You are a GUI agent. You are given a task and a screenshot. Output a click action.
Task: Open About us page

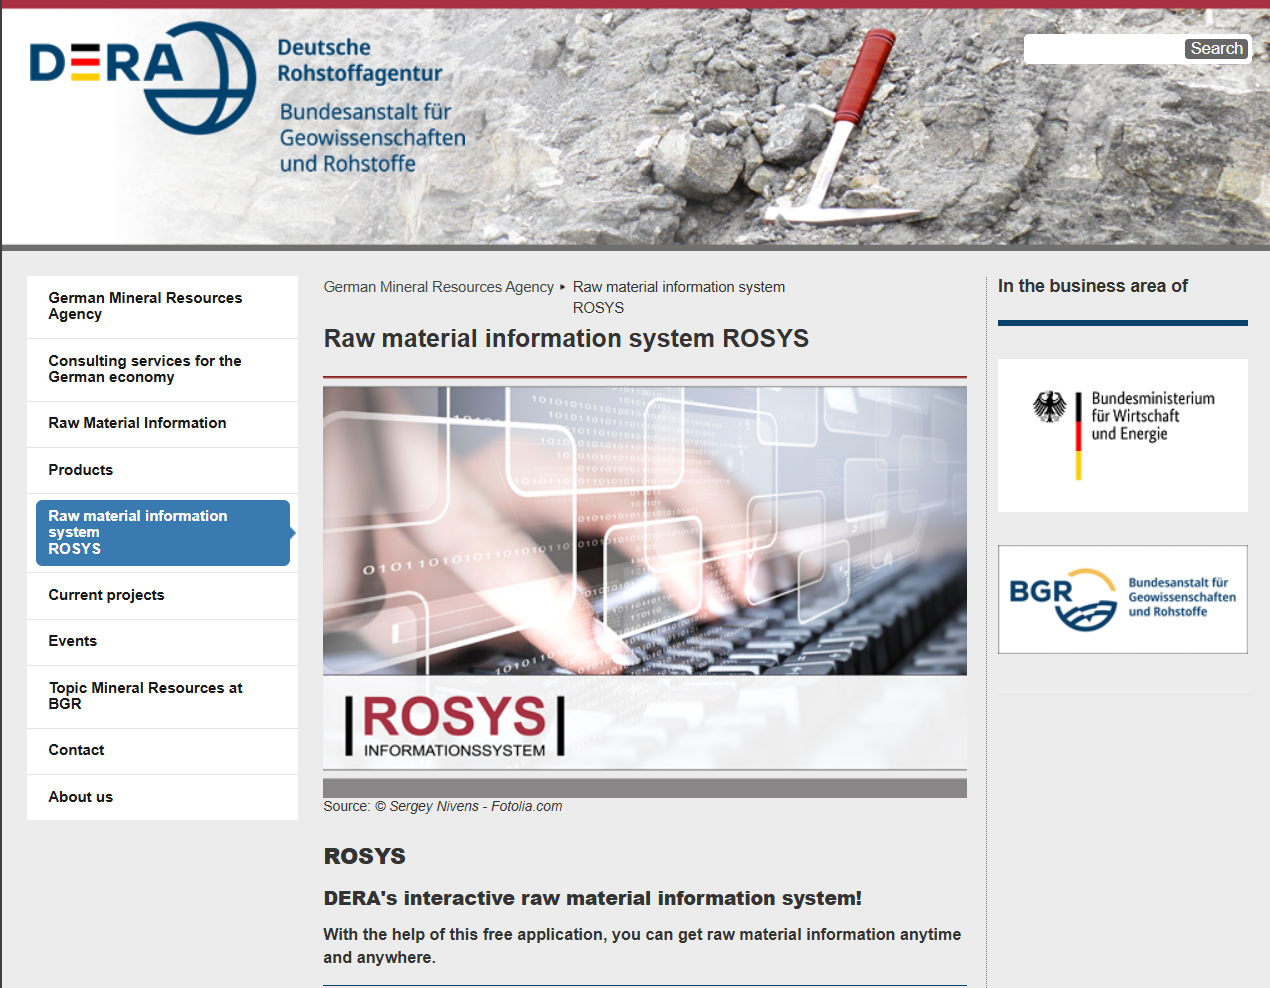point(163,798)
